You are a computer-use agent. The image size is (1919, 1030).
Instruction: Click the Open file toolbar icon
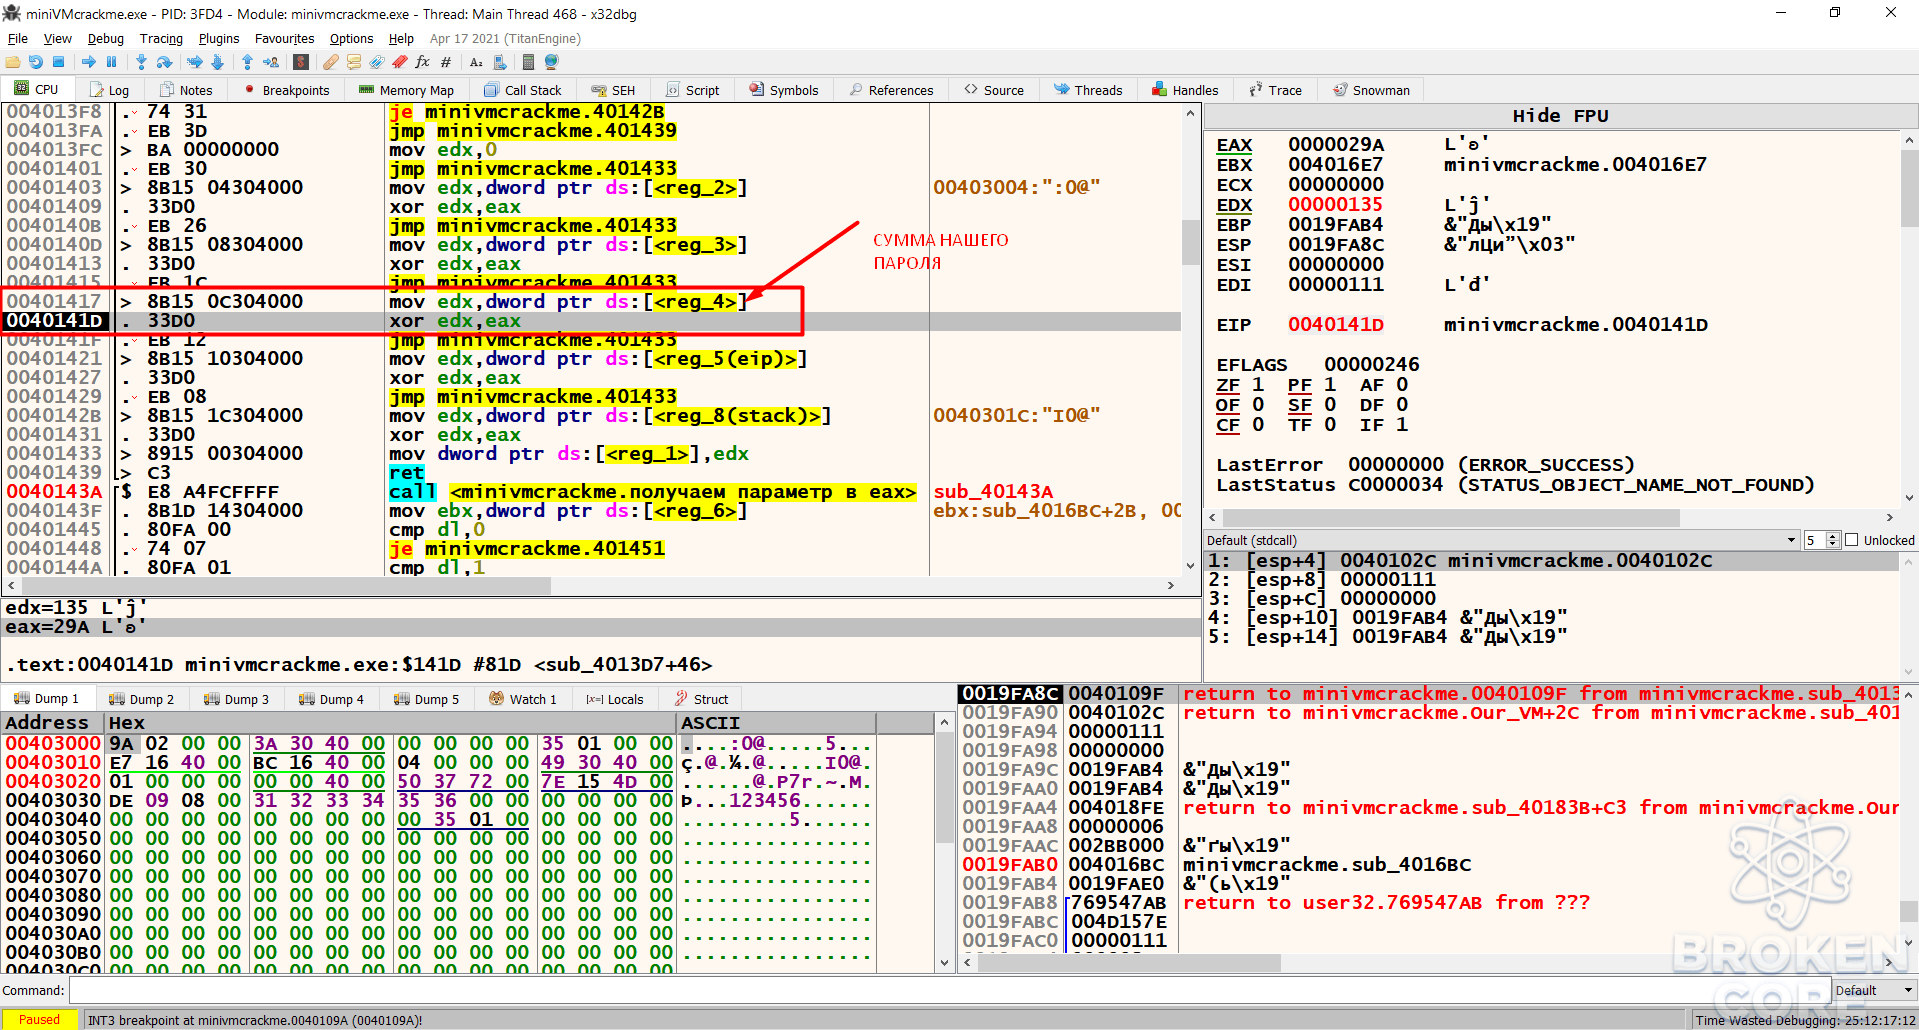pos(13,62)
